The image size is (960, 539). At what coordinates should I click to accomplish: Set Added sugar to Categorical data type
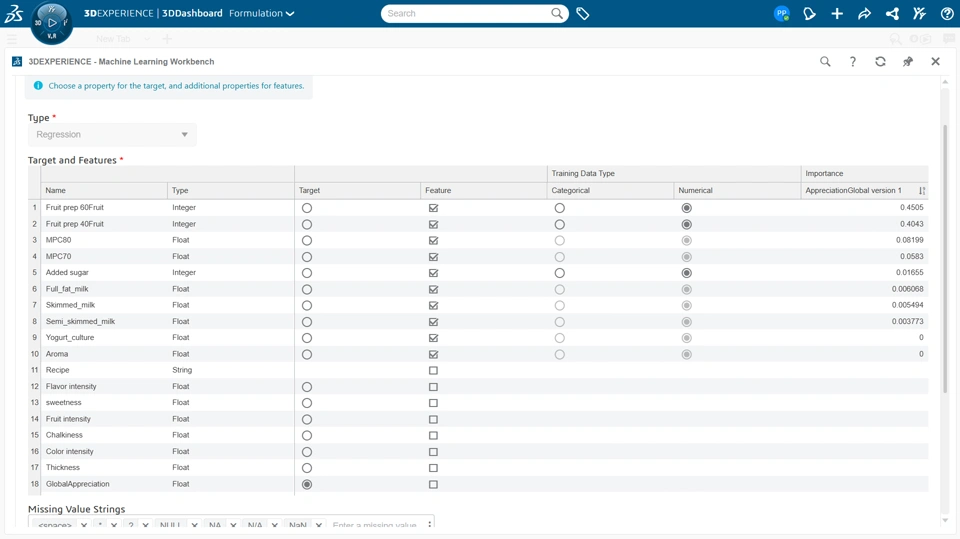click(560, 273)
